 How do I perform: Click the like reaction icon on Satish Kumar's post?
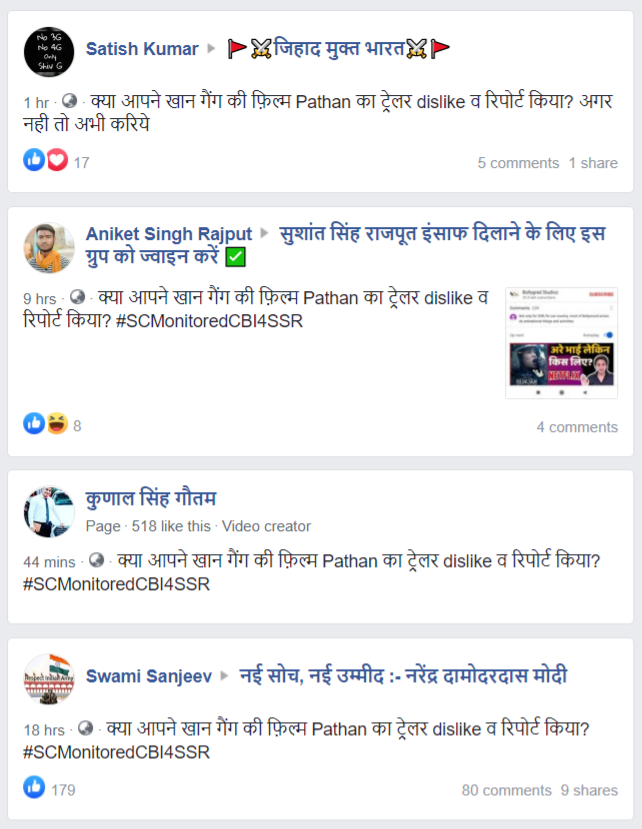click(34, 159)
